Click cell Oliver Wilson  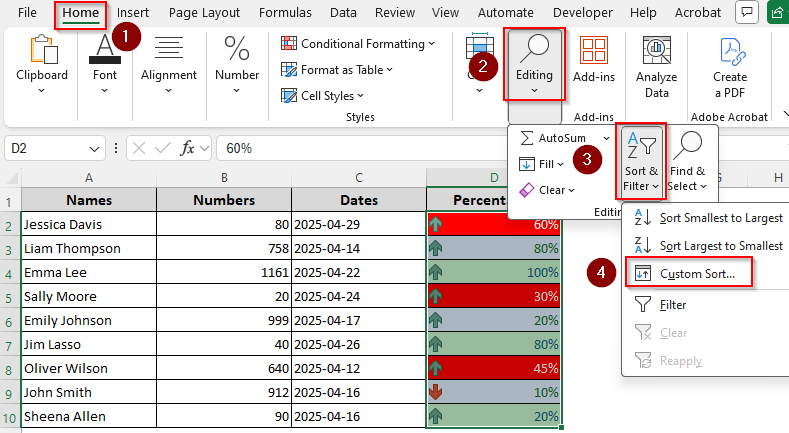point(89,368)
